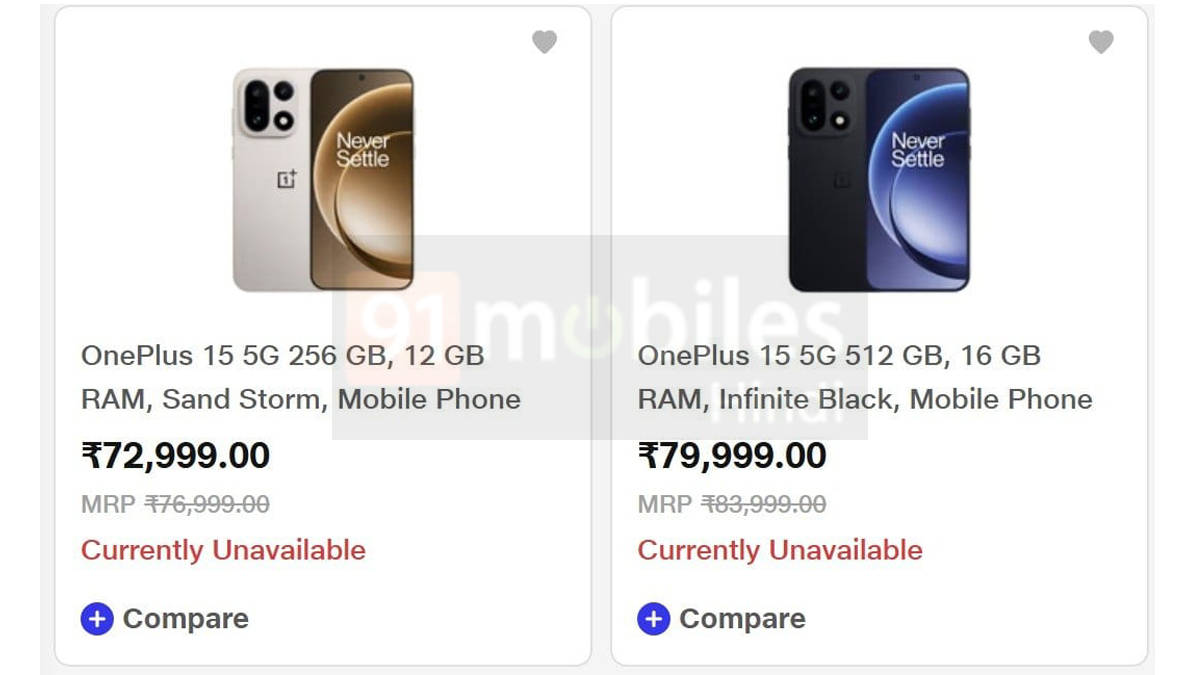This screenshot has height=675, width=1200.
Task: Click the ₹79,999.00 price
Action: [732, 456]
